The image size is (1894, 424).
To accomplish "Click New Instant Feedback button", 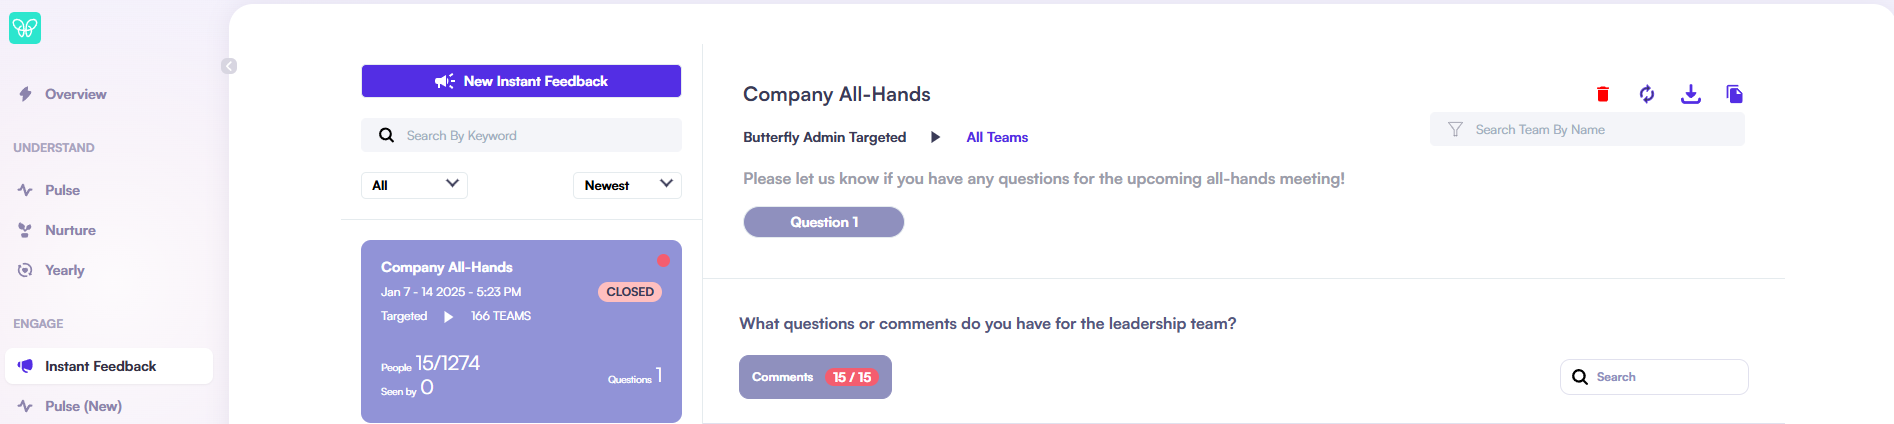I will click(521, 81).
